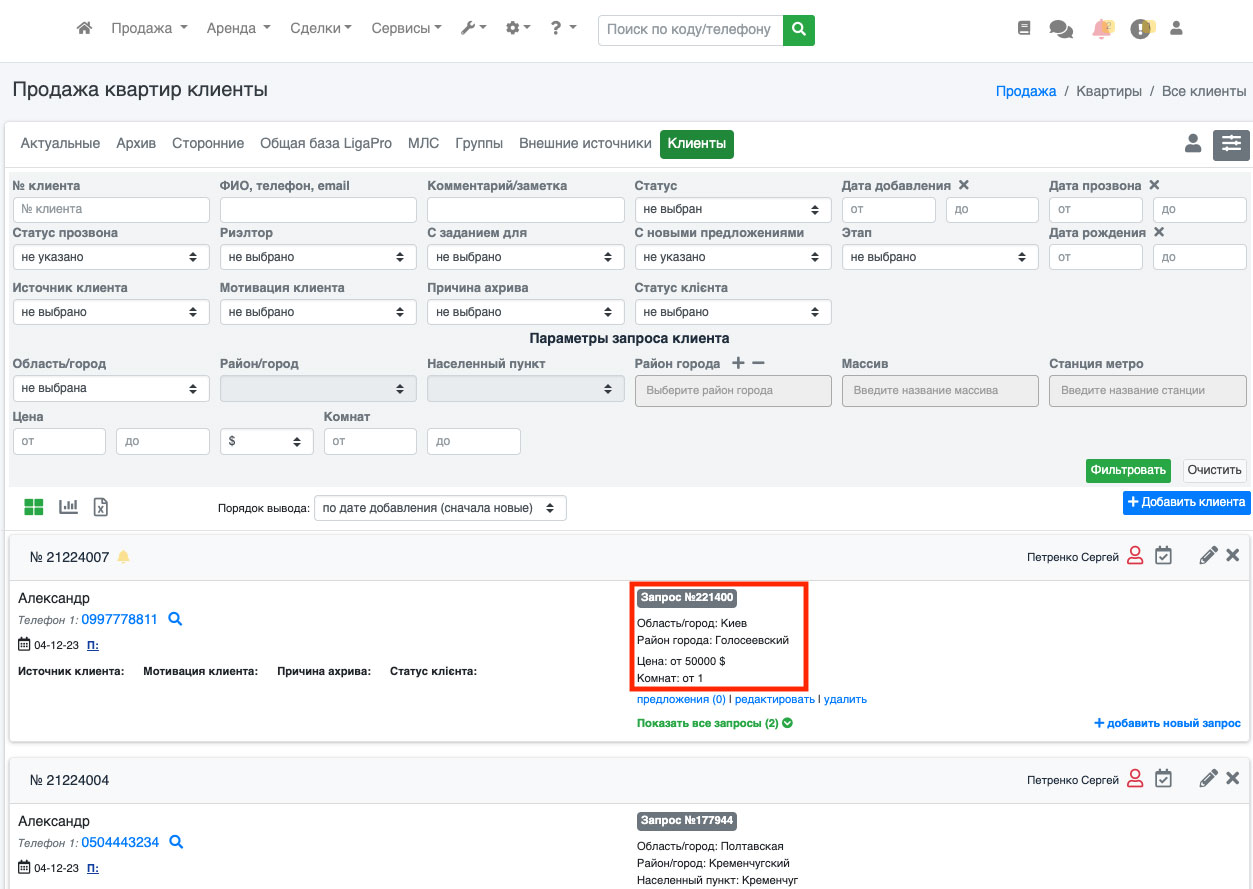
Task: Click the ФИО, телефон, email field
Action: pyautogui.click(x=318, y=210)
